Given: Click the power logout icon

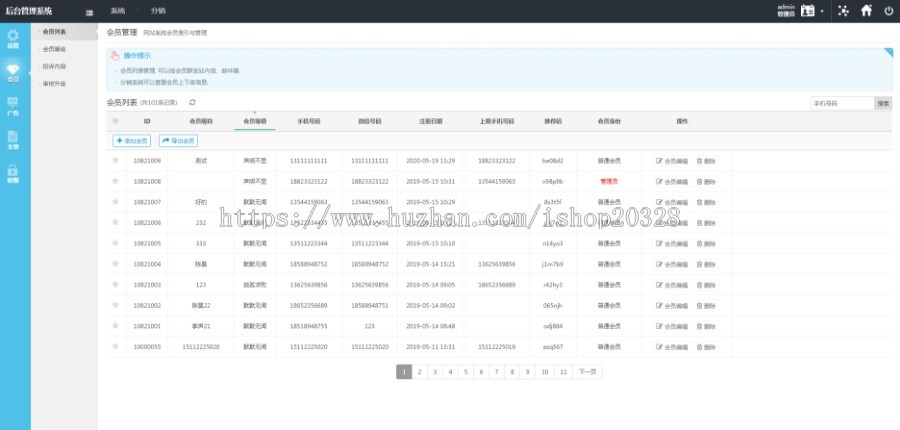Looking at the screenshot, I should [889, 10].
